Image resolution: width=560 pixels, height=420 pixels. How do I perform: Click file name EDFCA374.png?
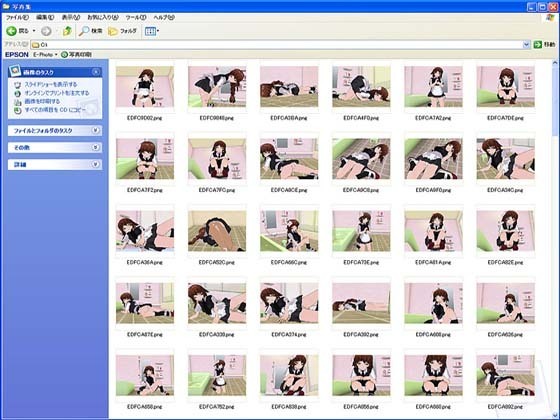289,335
